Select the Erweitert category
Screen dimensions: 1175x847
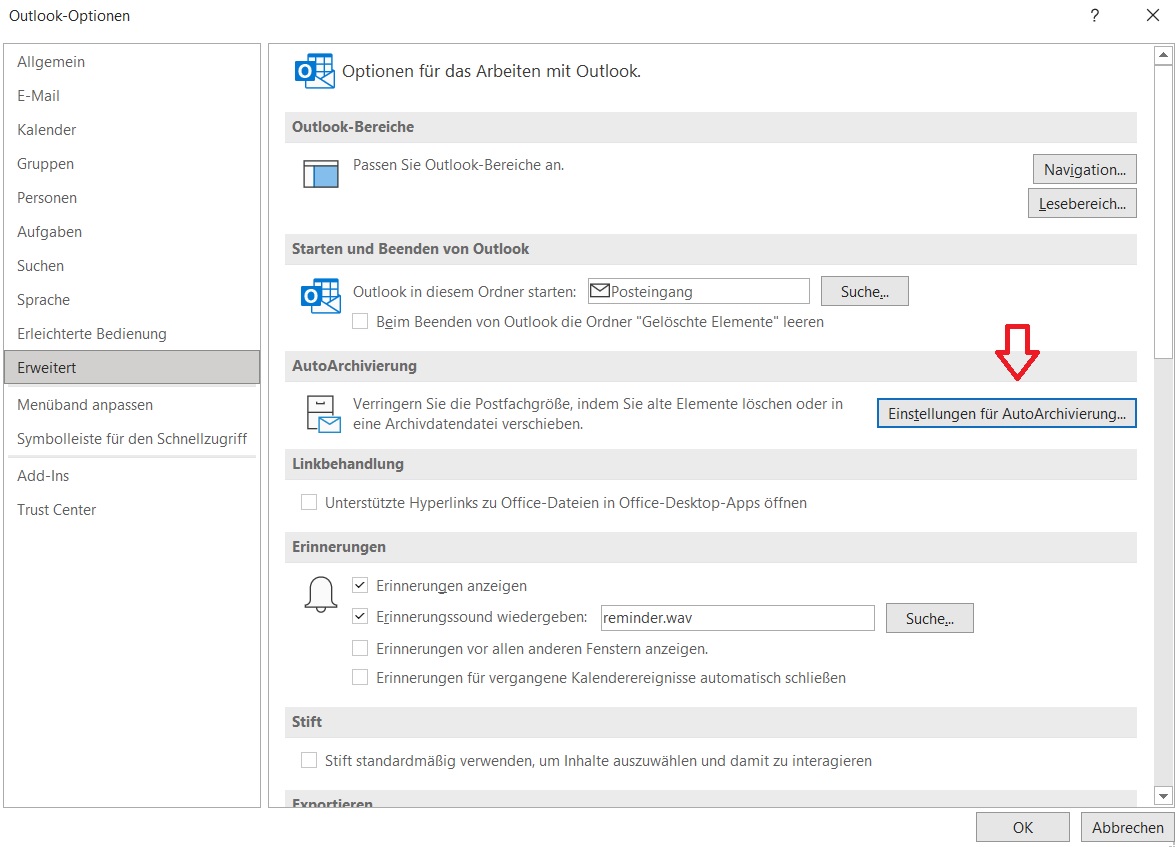tap(132, 367)
